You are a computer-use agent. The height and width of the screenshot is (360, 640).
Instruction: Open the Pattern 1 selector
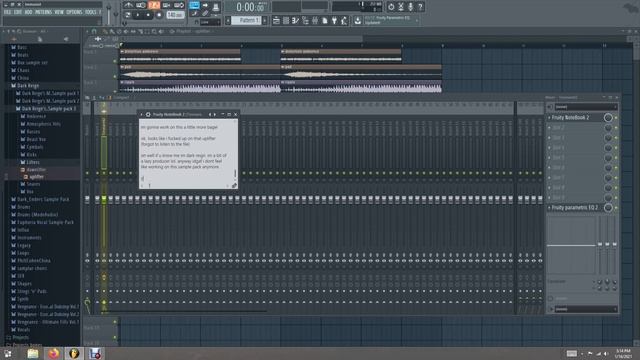point(246,20)
